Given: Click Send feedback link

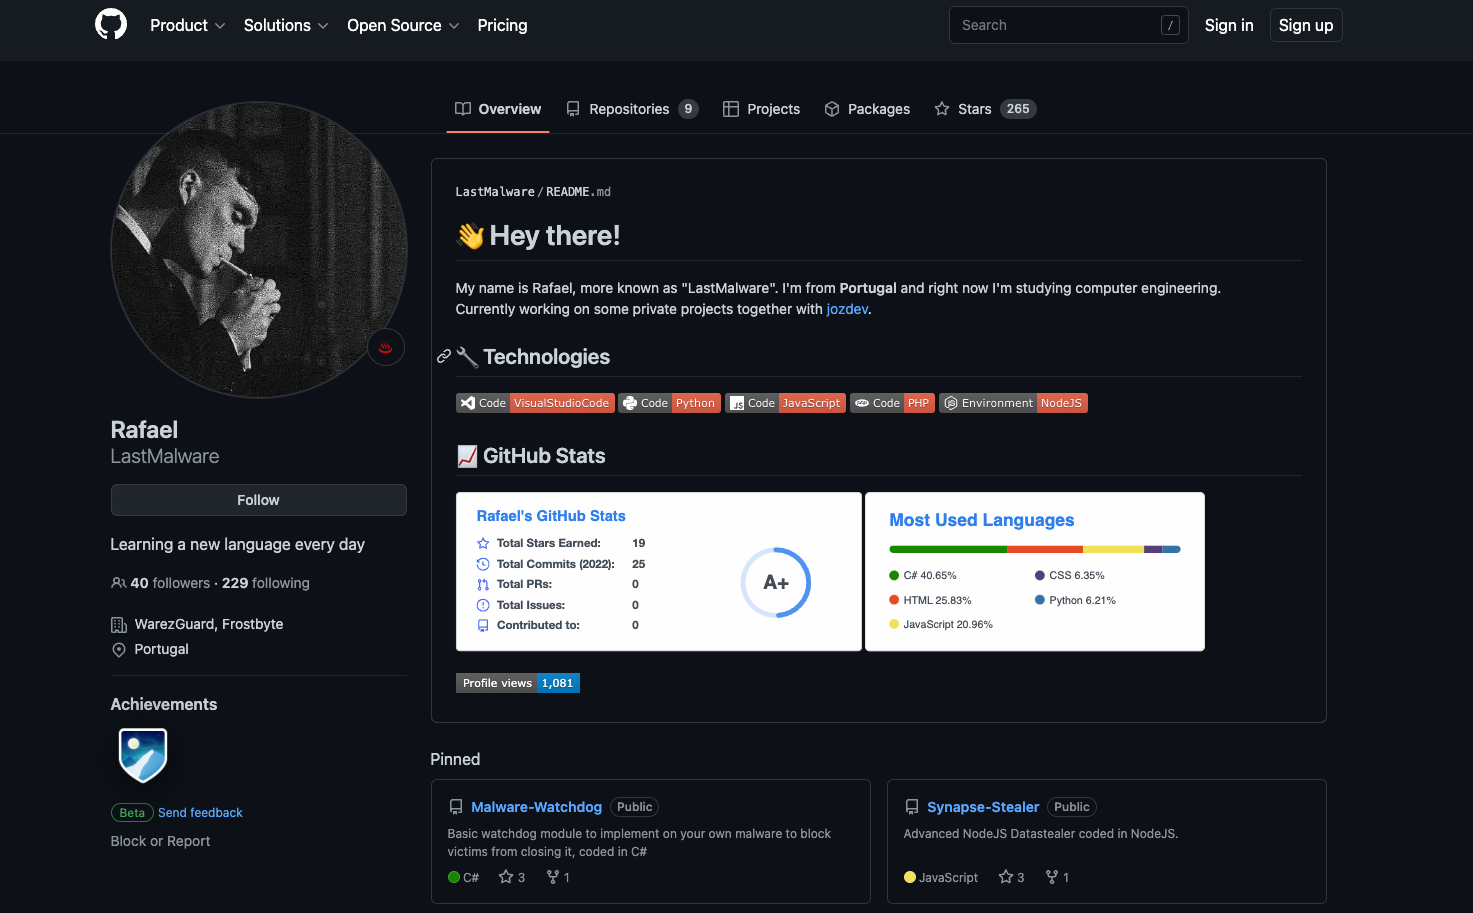Looking at the screenshot, I should click(x=200, y=813).
